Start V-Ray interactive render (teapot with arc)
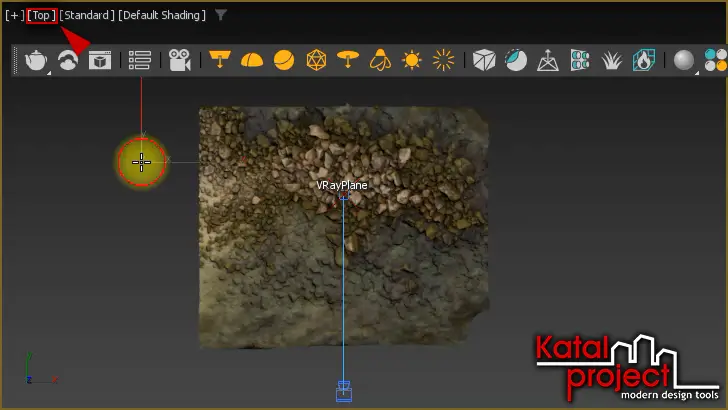 68,60
